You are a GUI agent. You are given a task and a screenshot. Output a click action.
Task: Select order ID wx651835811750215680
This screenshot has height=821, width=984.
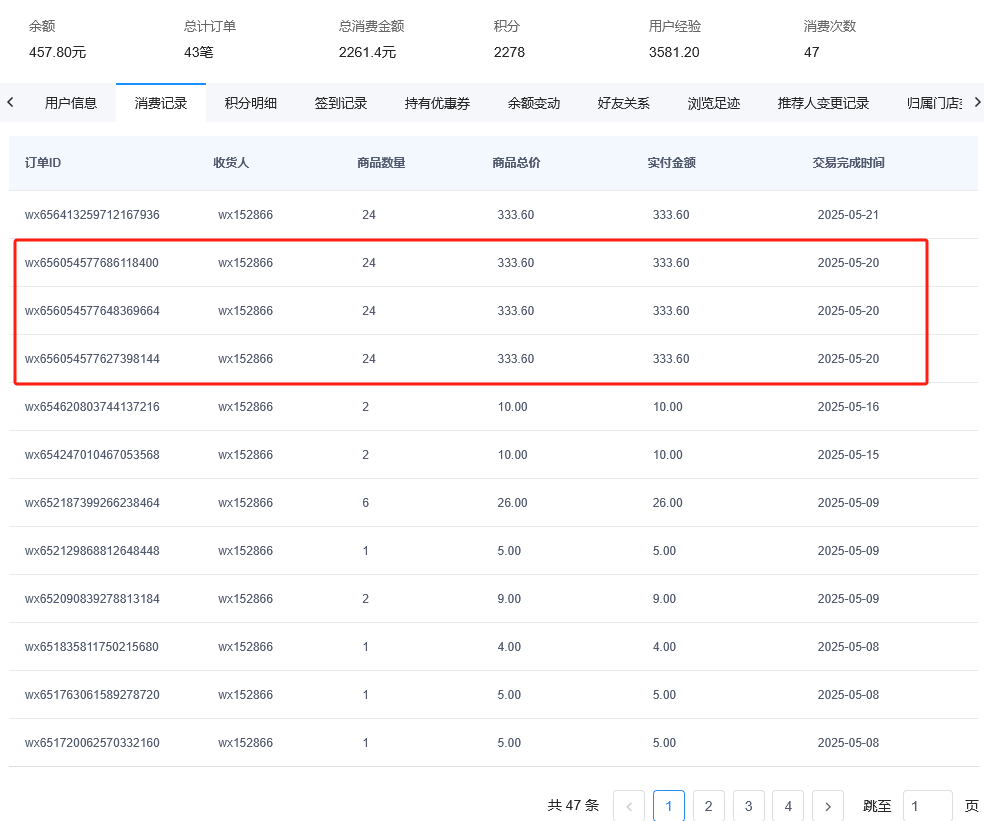point(92,647)
